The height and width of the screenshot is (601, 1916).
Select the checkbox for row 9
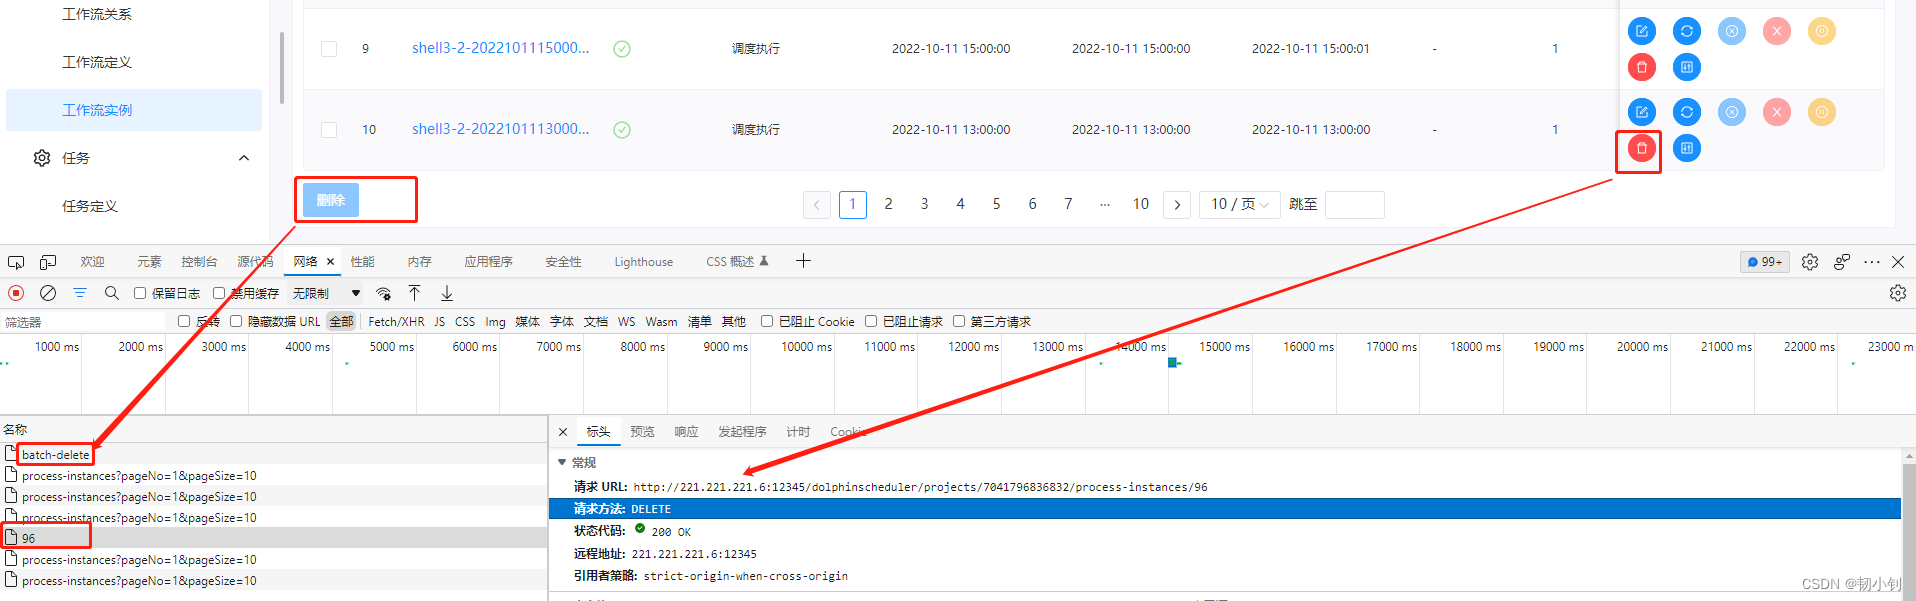point(329,48)
